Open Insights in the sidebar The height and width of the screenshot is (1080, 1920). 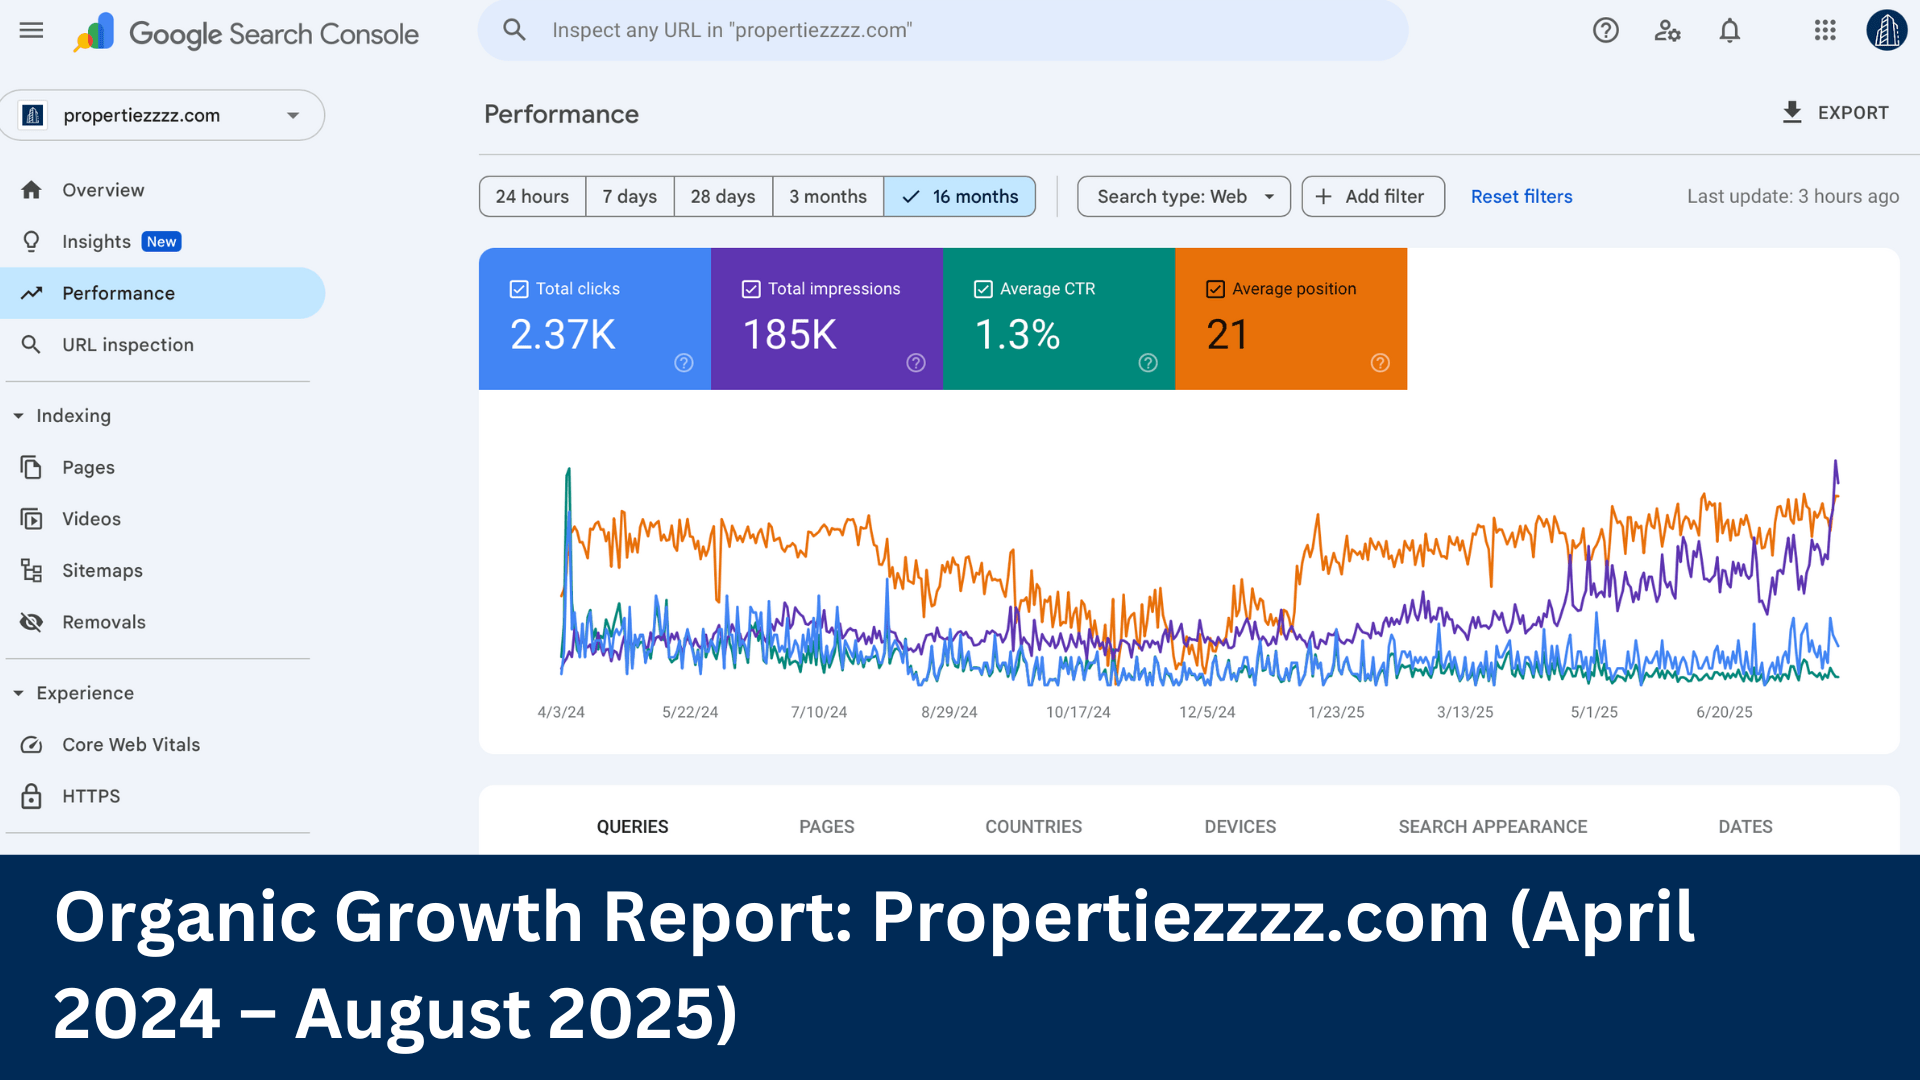click(x=162, y=241)
